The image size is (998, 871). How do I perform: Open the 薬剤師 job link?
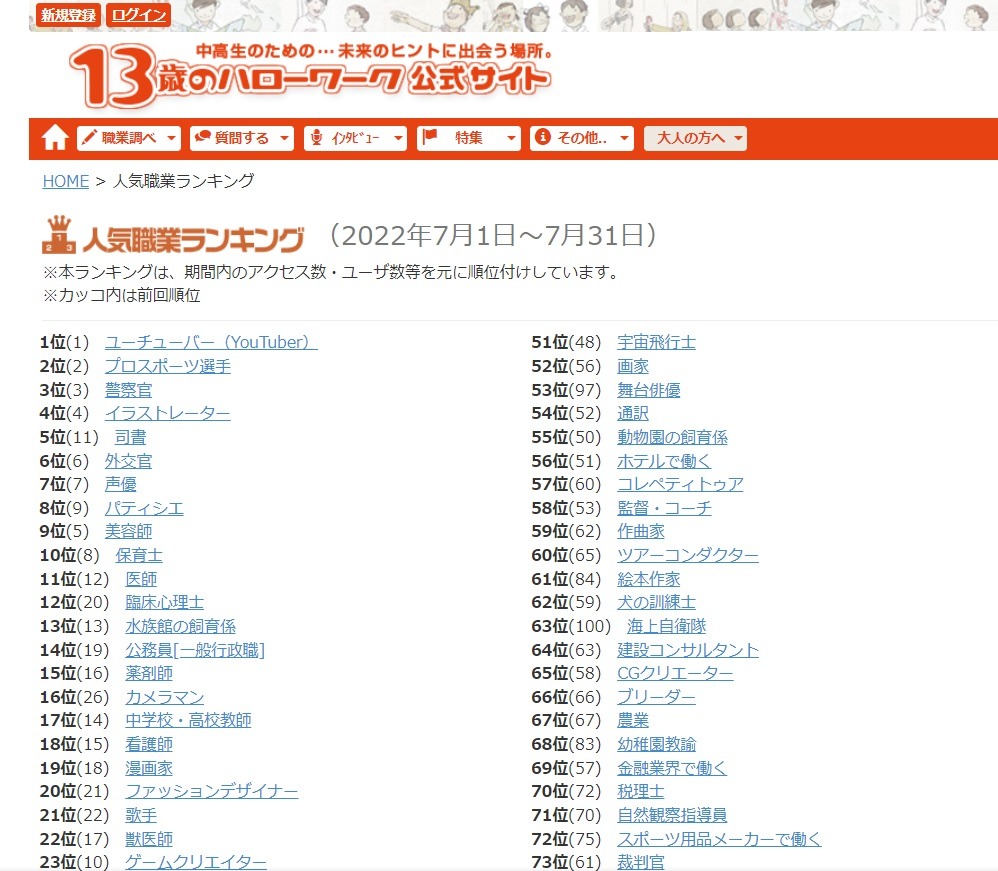click(149, 674)
